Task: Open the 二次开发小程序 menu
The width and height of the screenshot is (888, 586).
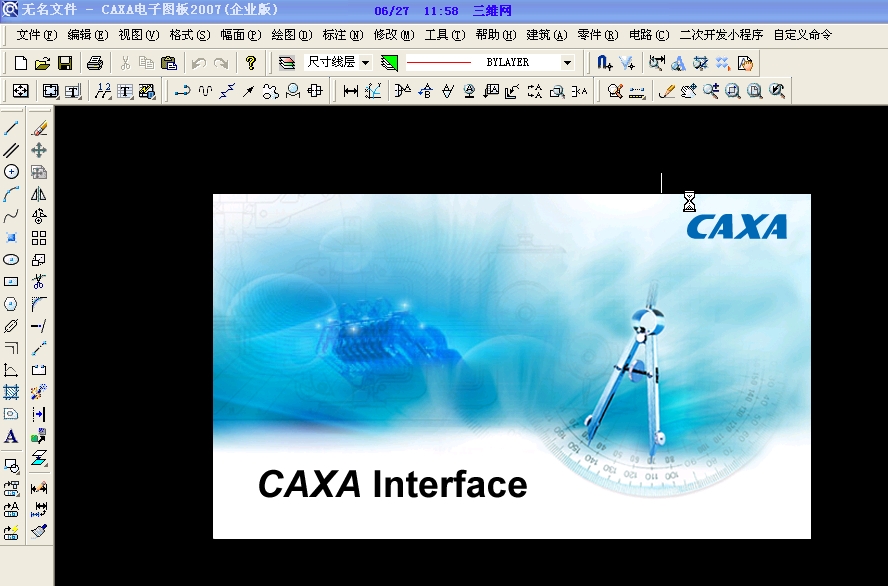Action: pyautogui.click(x=722, y=35)
